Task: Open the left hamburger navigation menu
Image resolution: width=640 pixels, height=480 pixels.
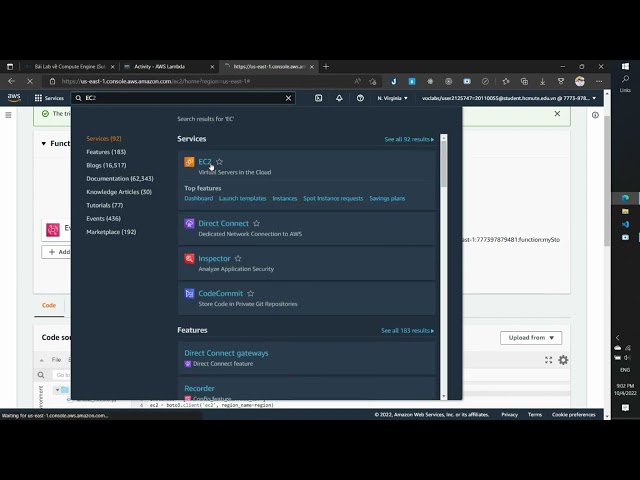Action: (x=8, y=115)
